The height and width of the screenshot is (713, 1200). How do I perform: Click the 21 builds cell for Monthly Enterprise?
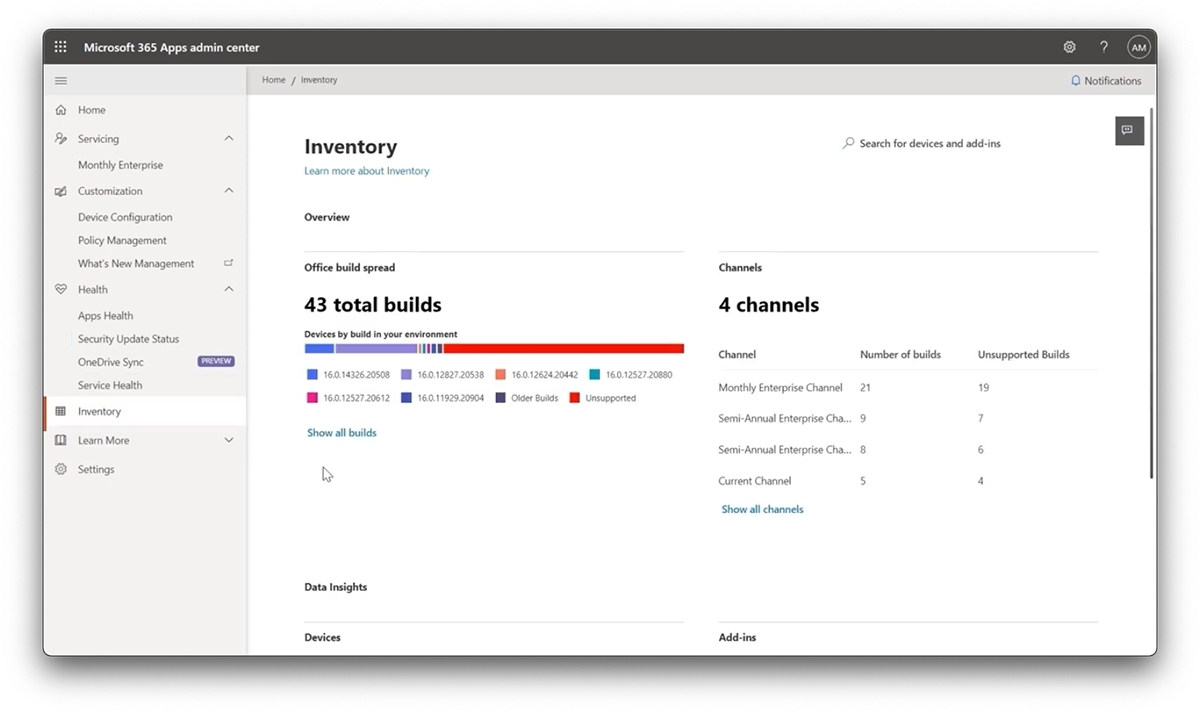(865, 387)
